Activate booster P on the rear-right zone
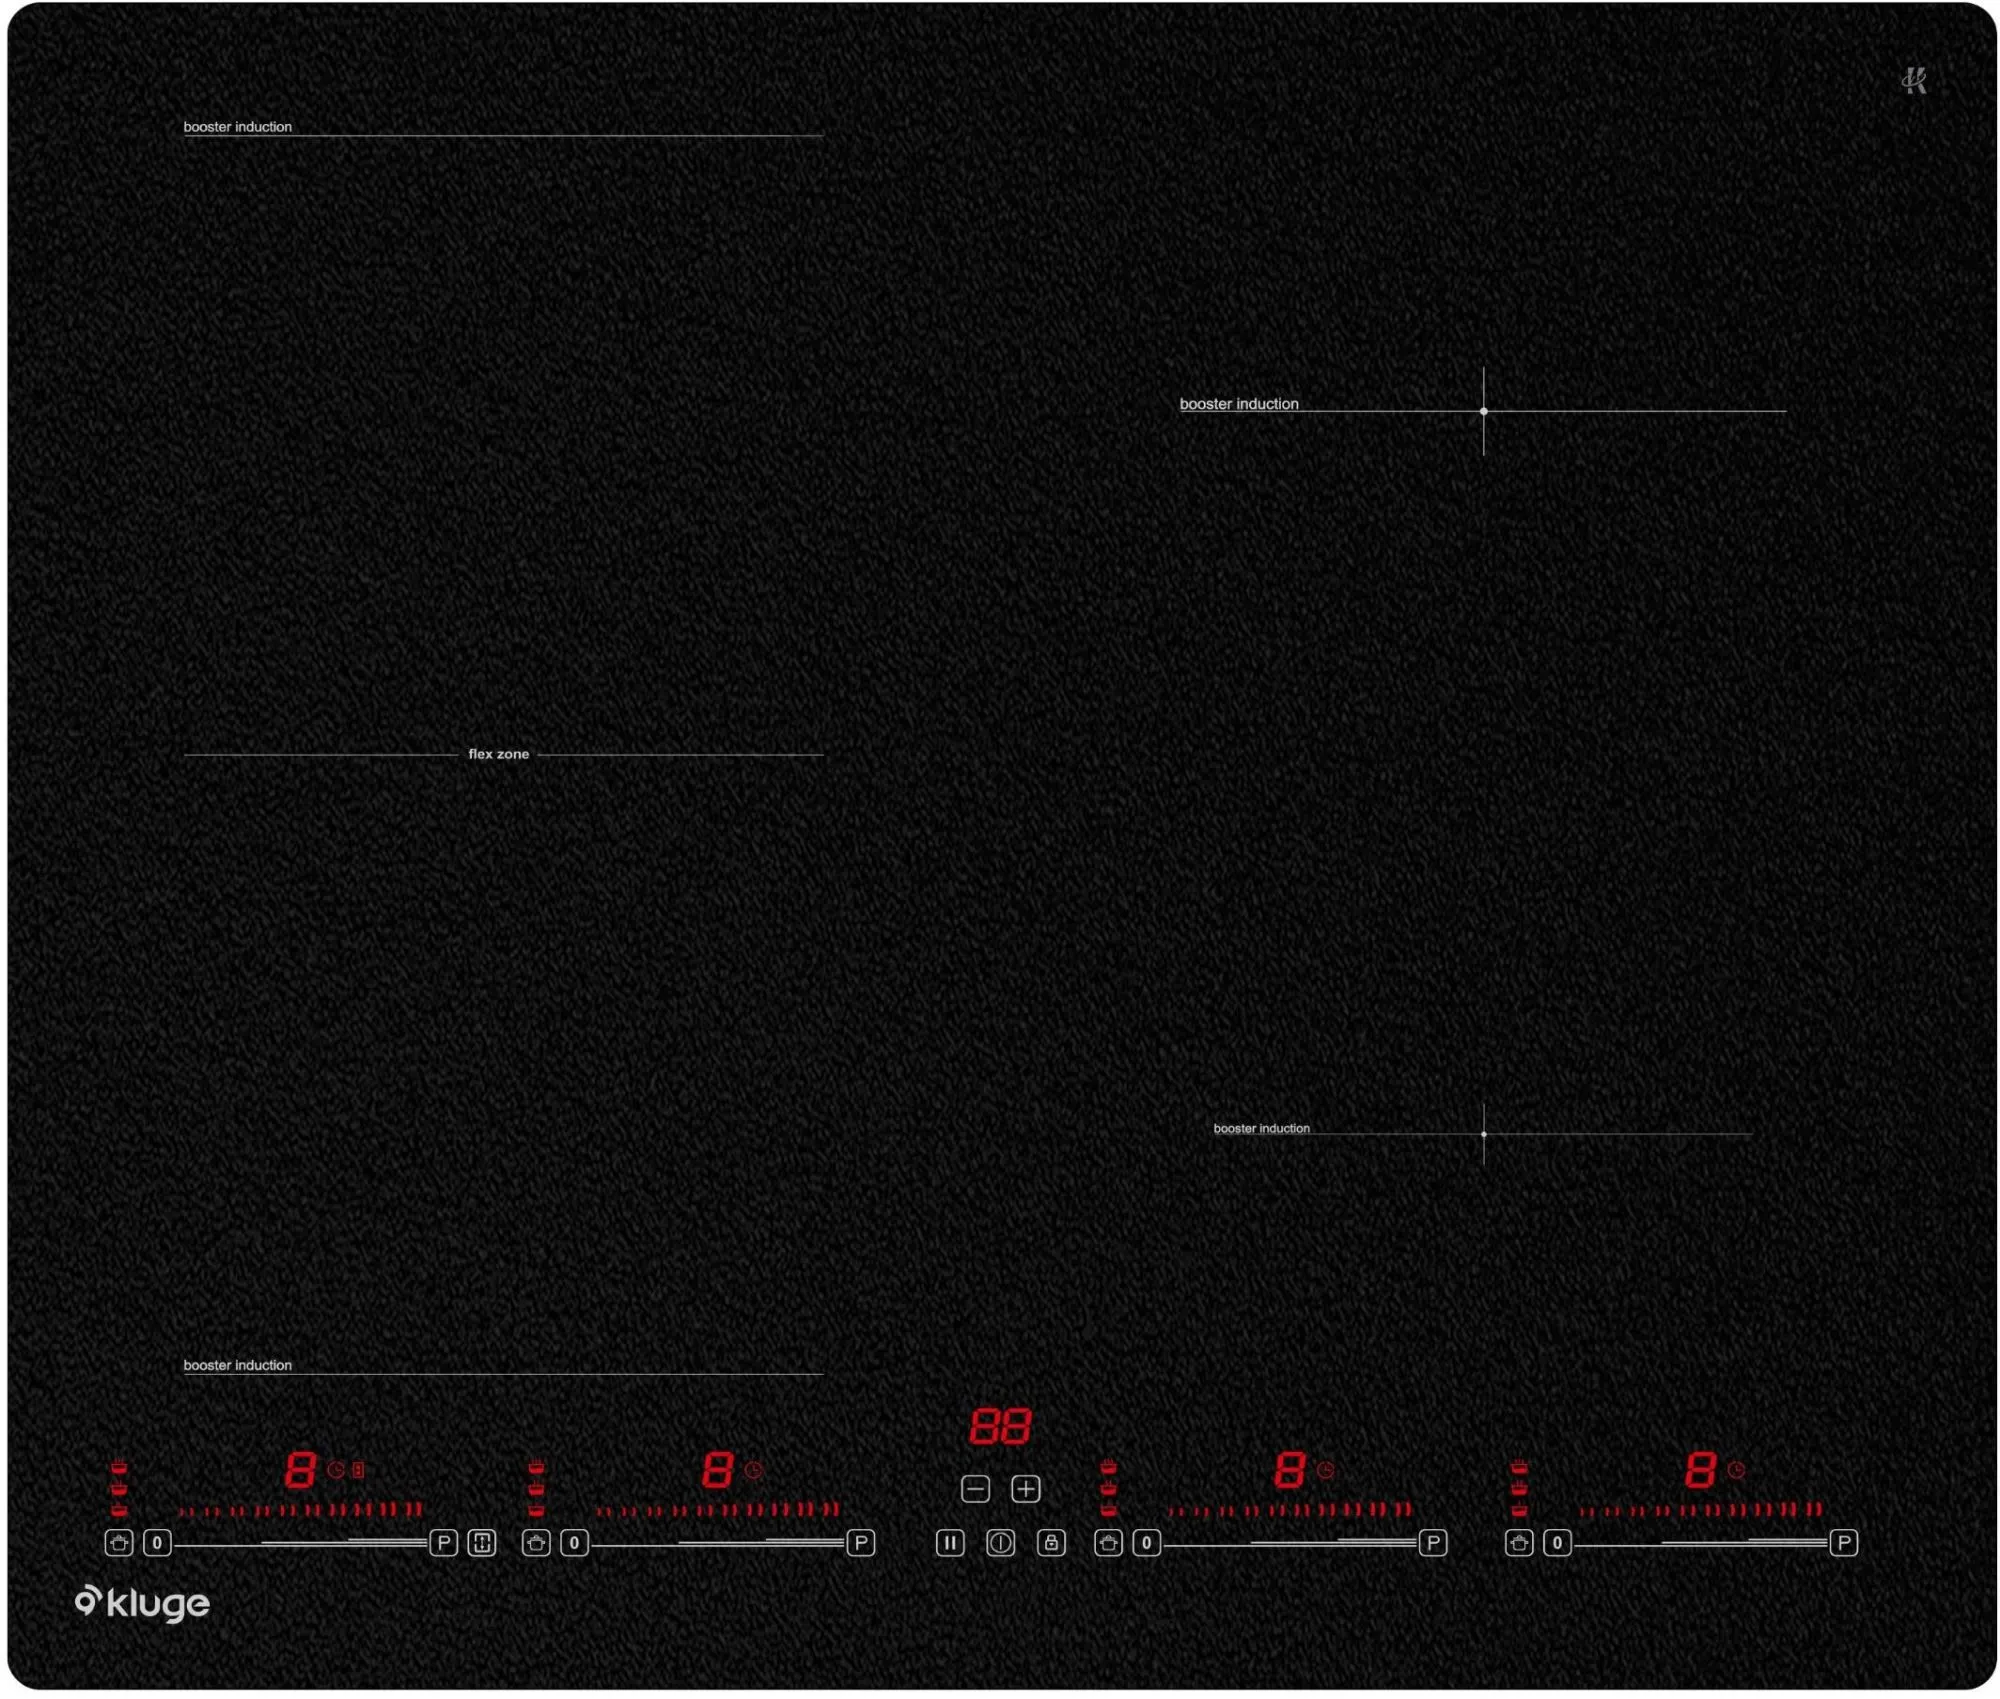 pyautogui.click(x=1432, y=1543)
